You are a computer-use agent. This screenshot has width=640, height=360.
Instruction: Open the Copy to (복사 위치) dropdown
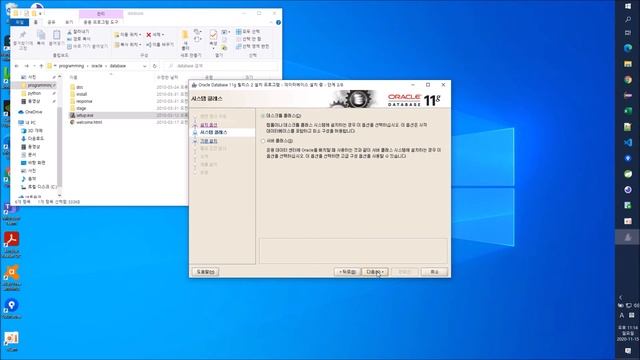(x=128, y=45)
